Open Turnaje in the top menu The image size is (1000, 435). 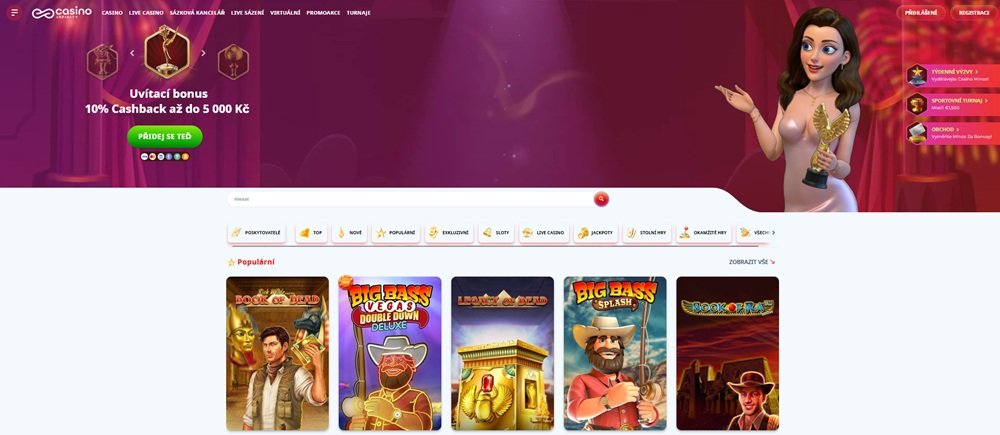[x=358, y=13]
